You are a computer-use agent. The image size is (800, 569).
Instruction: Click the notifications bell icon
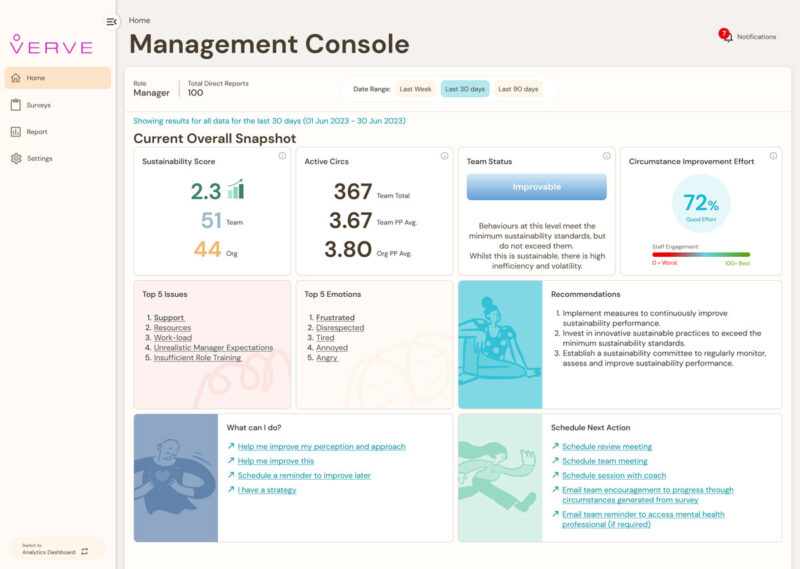pos(726,36)
